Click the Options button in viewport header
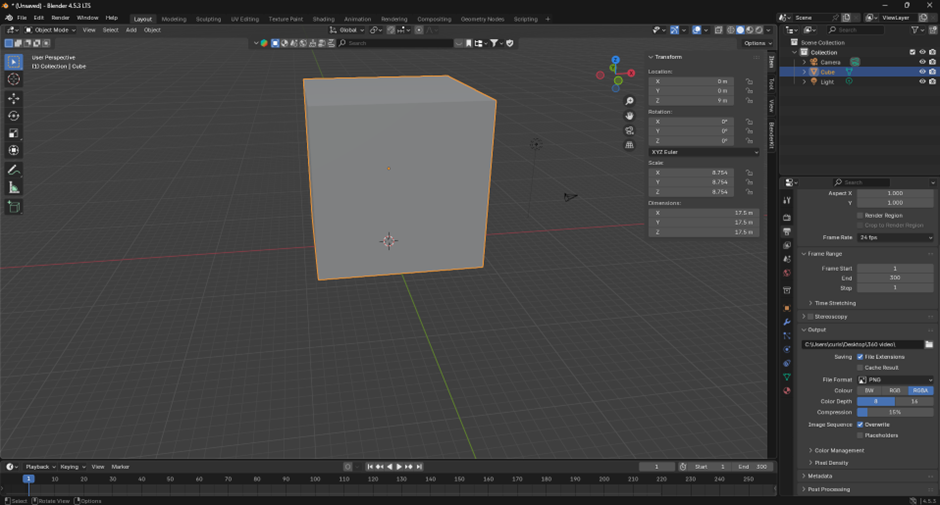Image resolution: width=940 pixels, height=505 pixels. point(757,43)
